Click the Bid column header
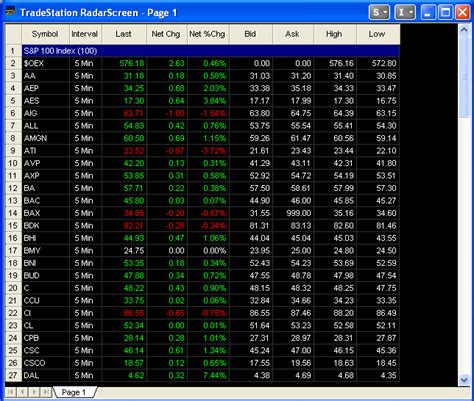This screenshot has height=401, width=474. point(251,34)
